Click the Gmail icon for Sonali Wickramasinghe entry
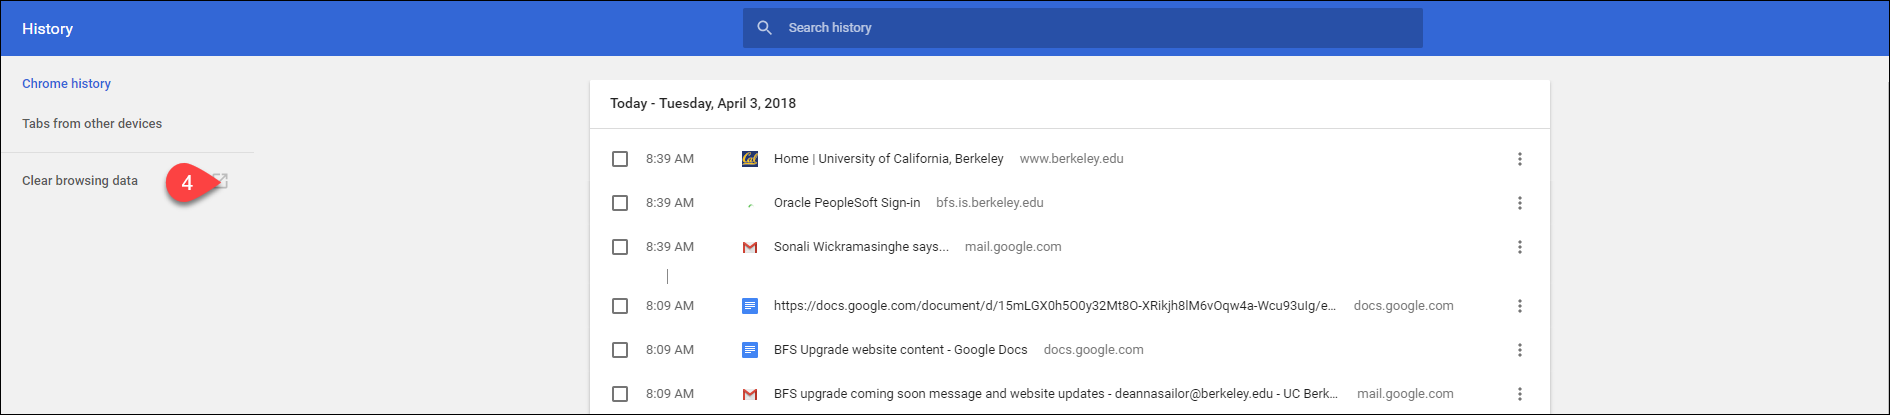The height and width of the screenshot is (415, 1890). tap(750, 247)
